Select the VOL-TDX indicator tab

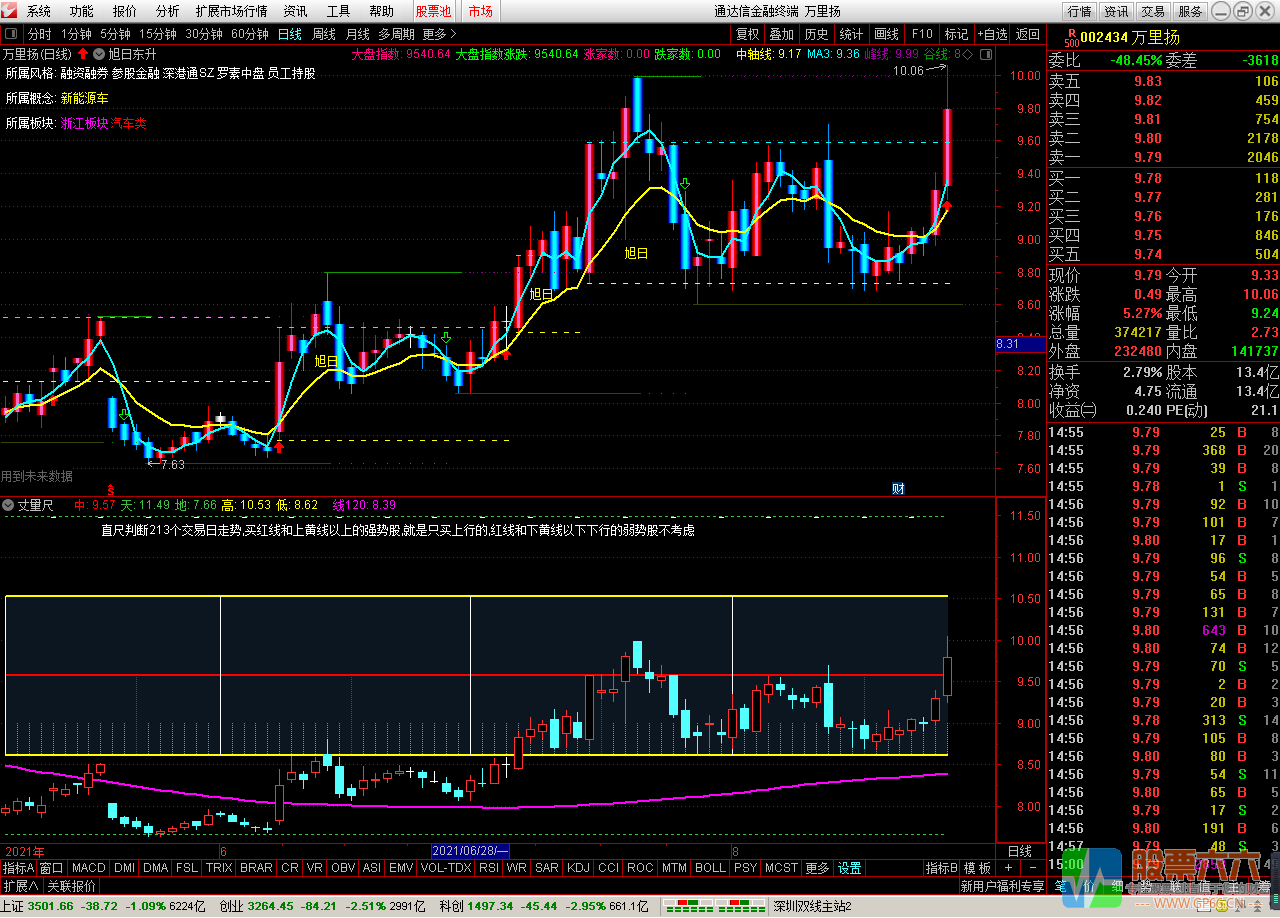pos(445,868)
